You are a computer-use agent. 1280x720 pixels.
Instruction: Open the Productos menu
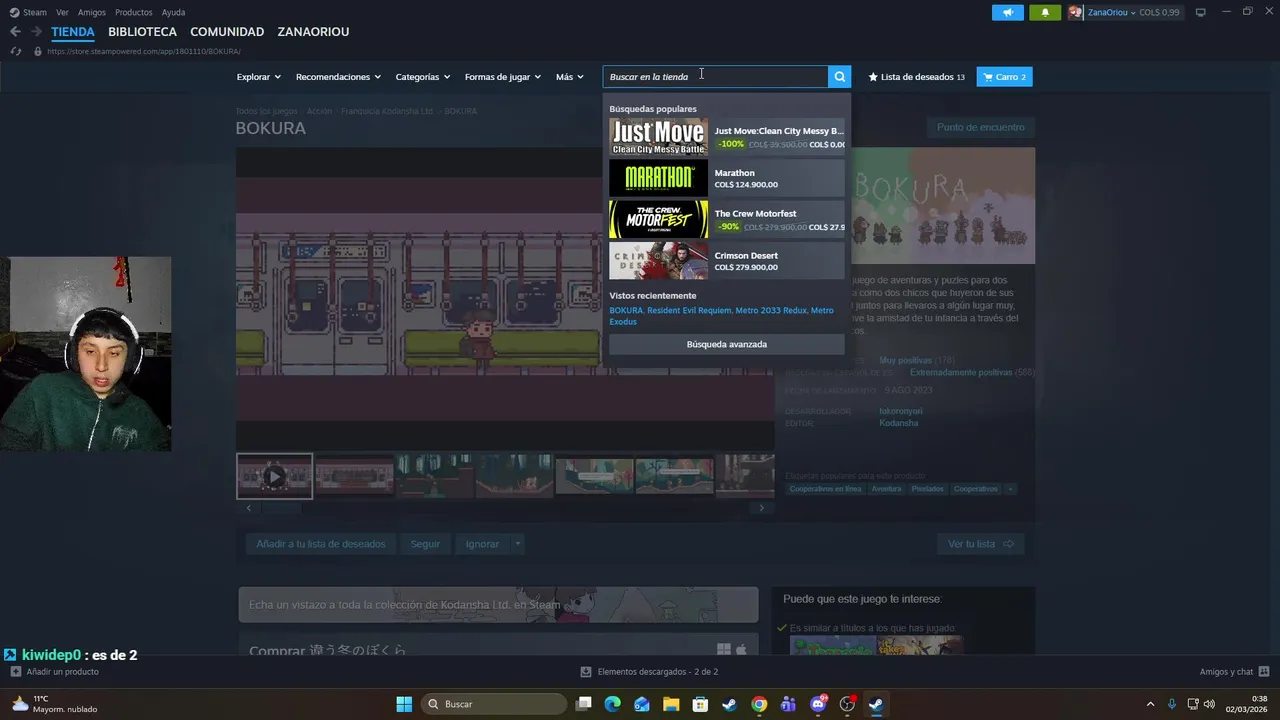pos(134,12)
